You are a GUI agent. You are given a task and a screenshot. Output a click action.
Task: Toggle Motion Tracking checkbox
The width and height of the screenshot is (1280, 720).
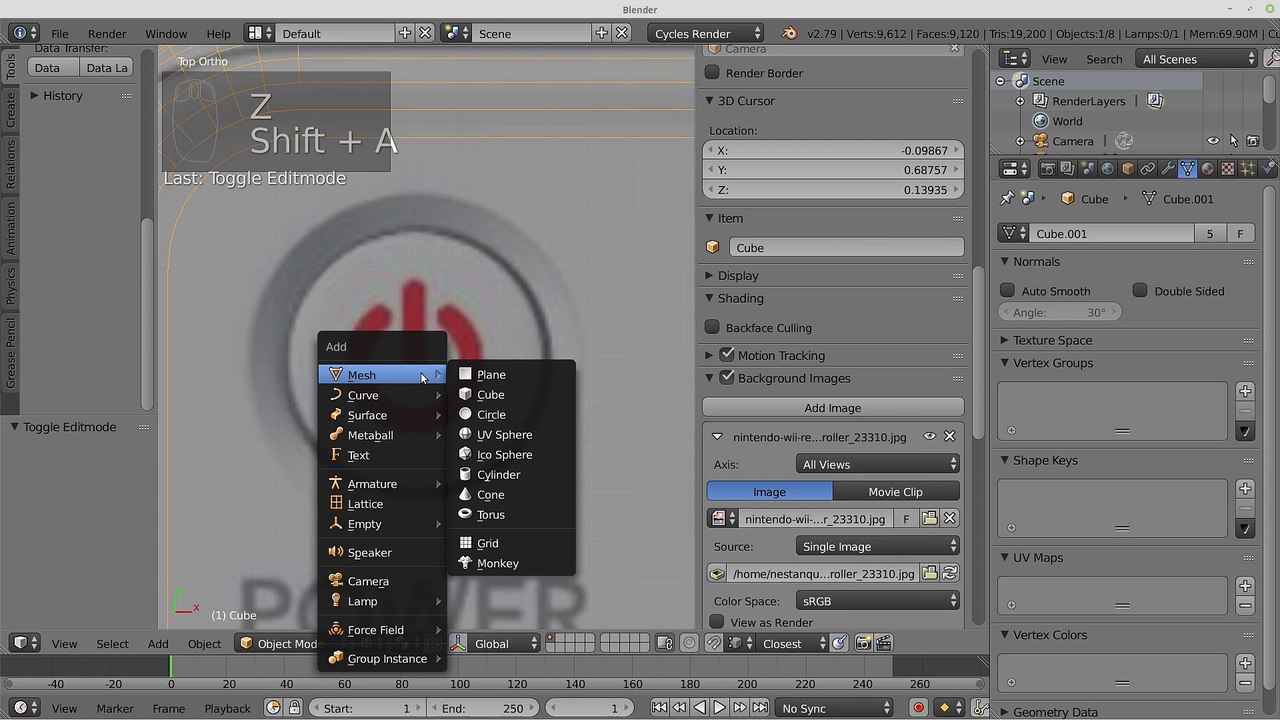point(727,354)
